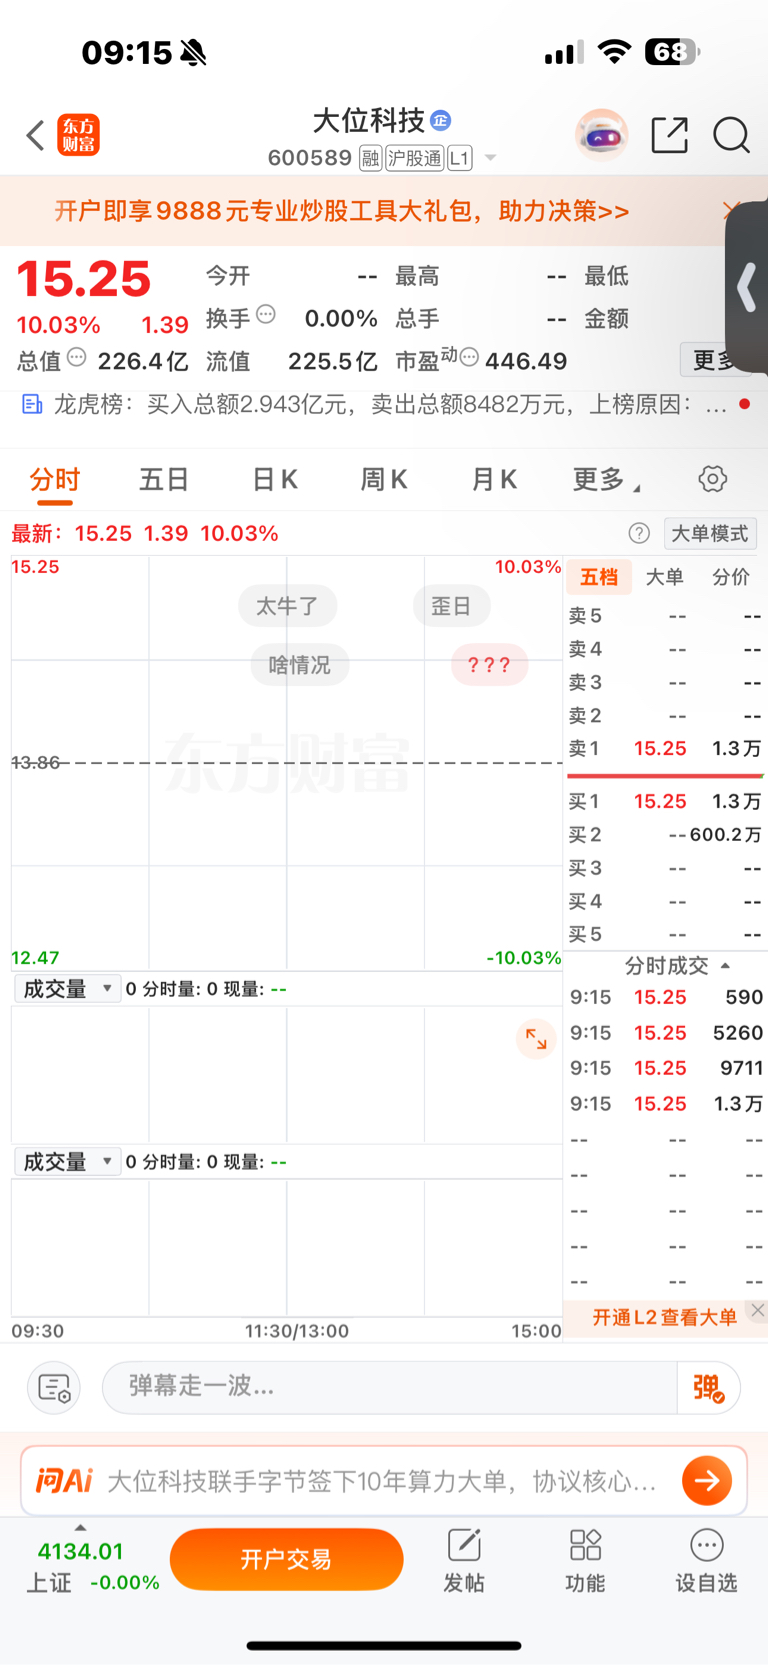
Task: Focus the 弹幕走一波 input field
Action: point(390,1387)
